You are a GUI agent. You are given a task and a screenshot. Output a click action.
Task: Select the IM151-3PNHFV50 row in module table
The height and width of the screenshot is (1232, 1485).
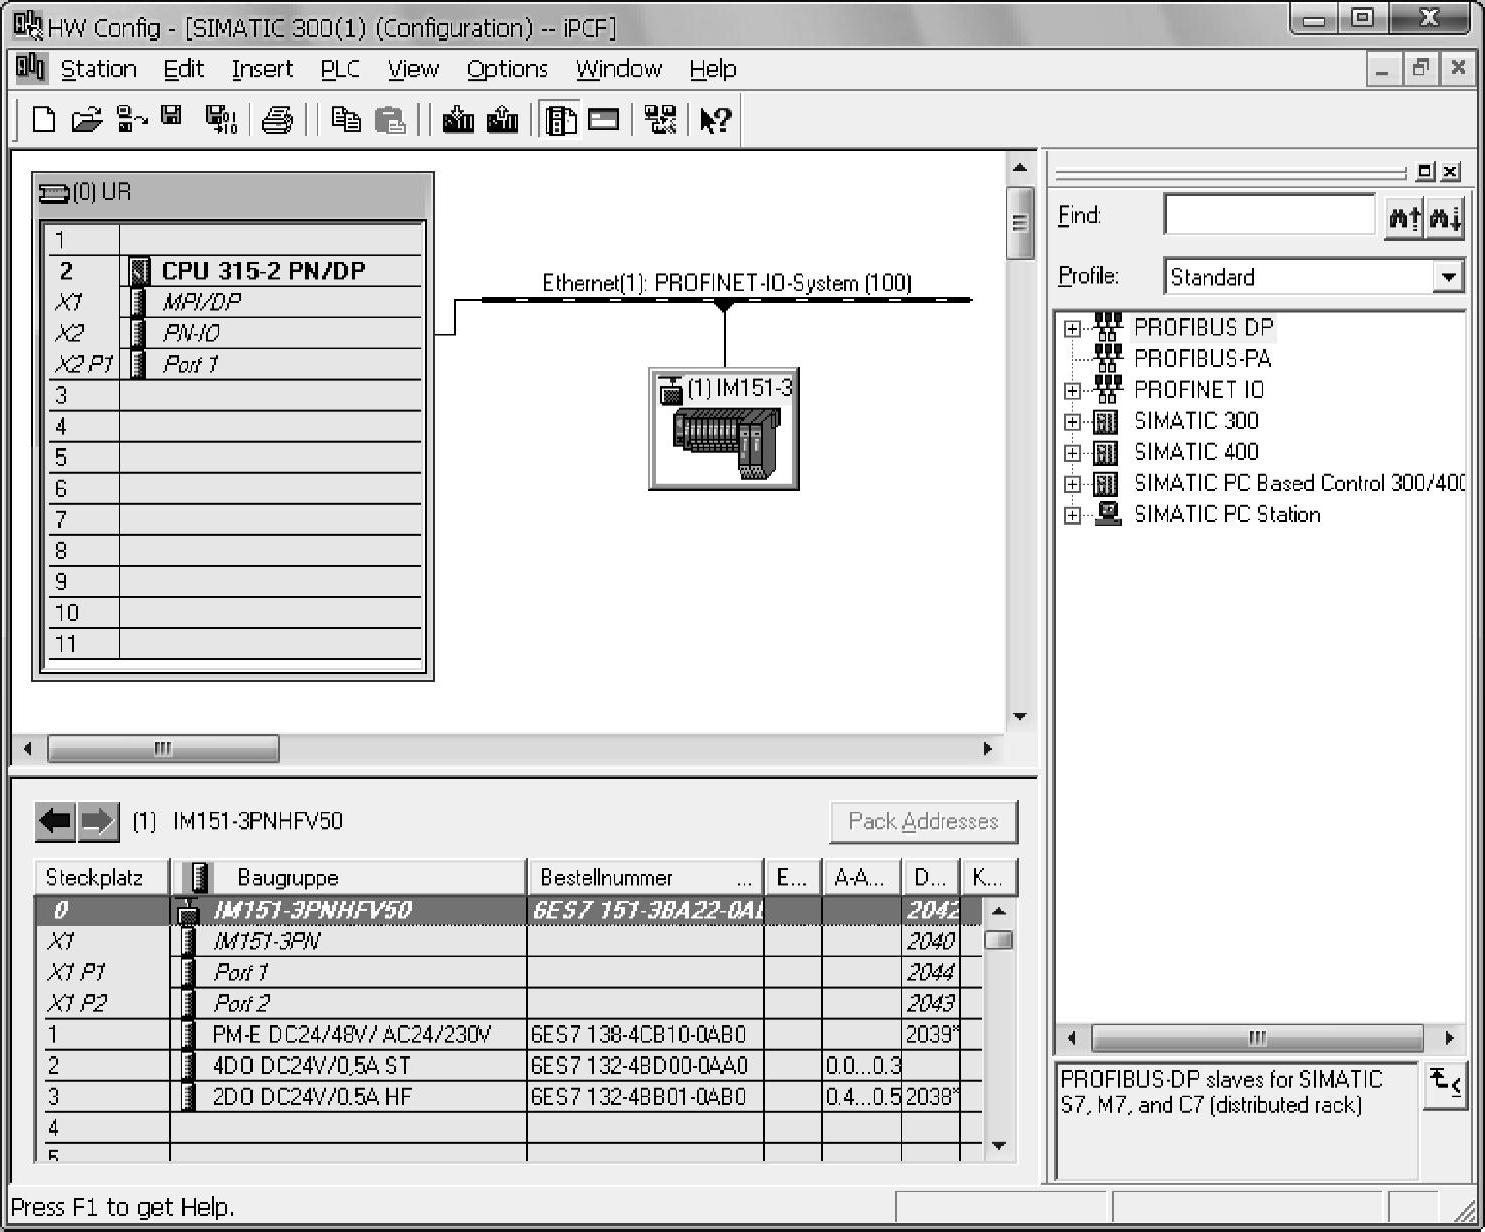click(509, 910)
